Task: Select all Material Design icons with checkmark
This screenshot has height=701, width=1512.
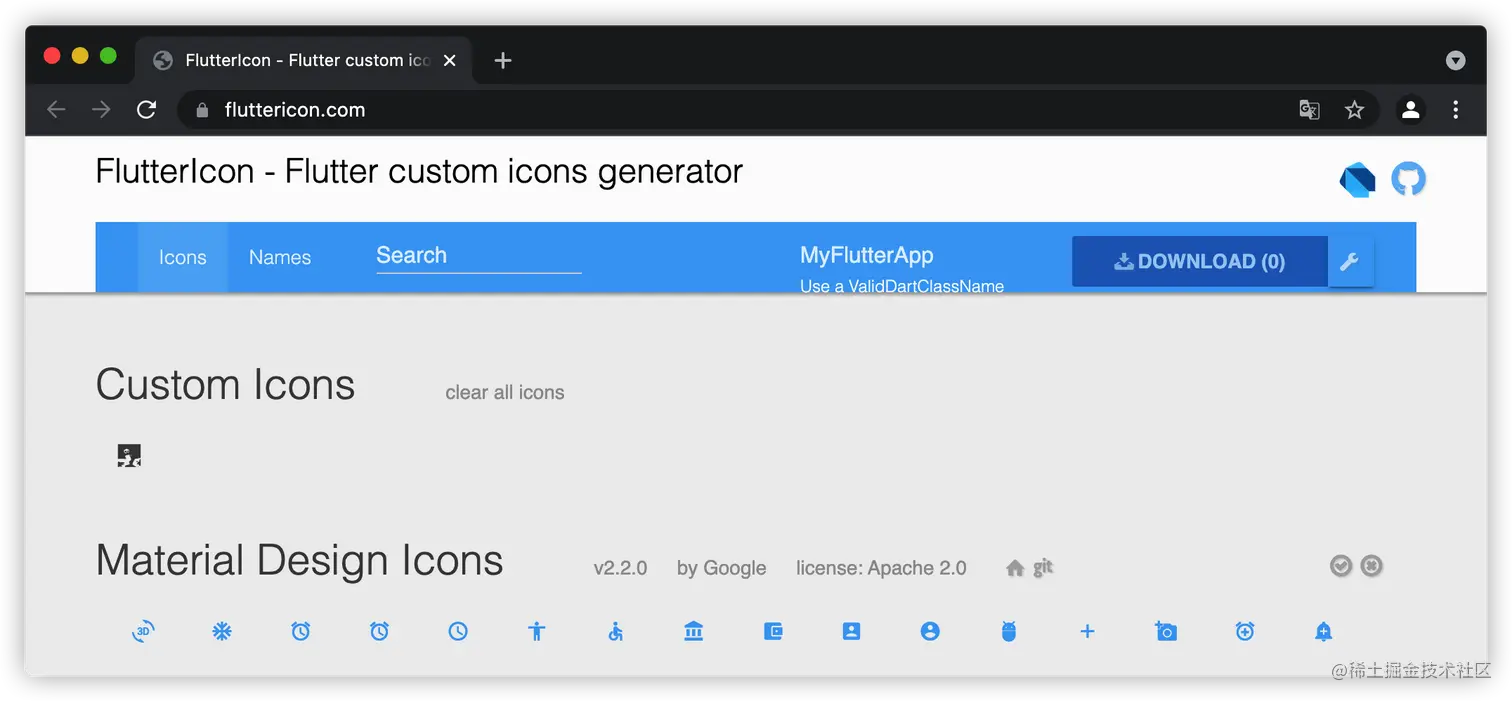Action: [x=1341, y=566]
